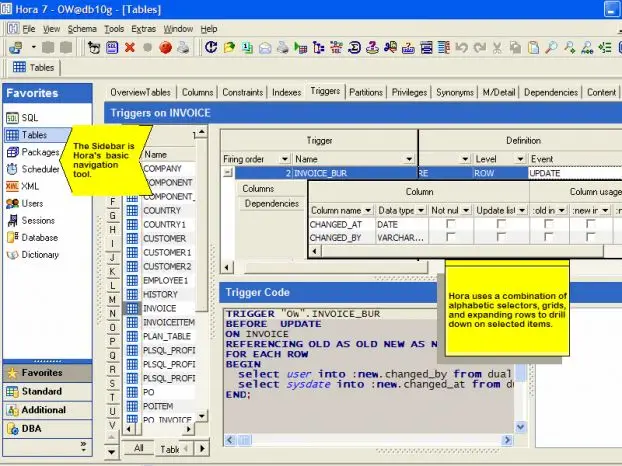
Task: Select the Standard sidebar group
Action: (47, 391)
